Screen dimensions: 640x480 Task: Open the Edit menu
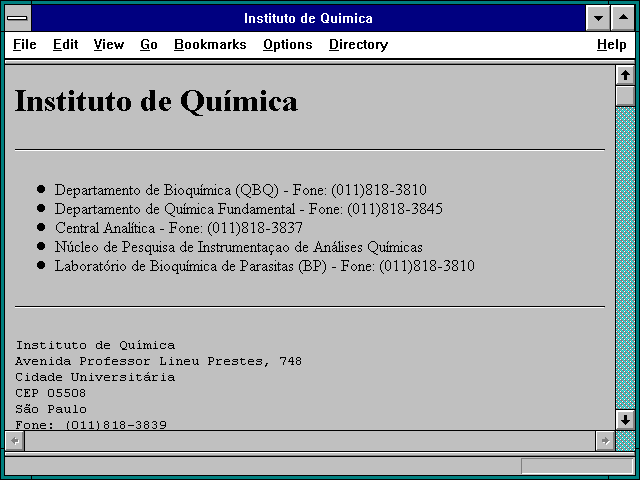(65, 44)
